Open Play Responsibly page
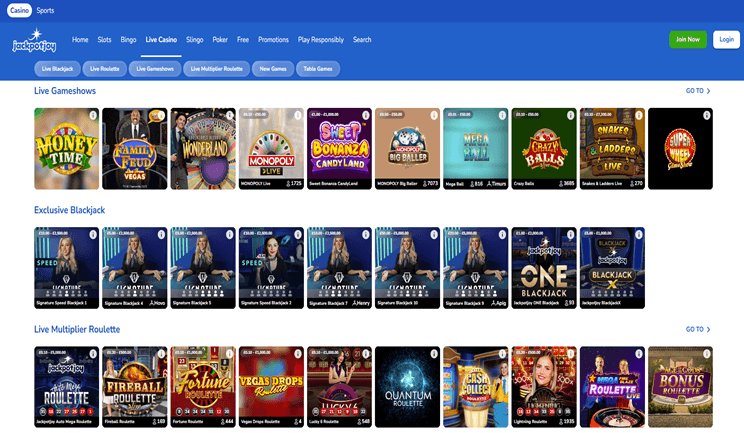744x433 pixels. [x=321, y=40]
